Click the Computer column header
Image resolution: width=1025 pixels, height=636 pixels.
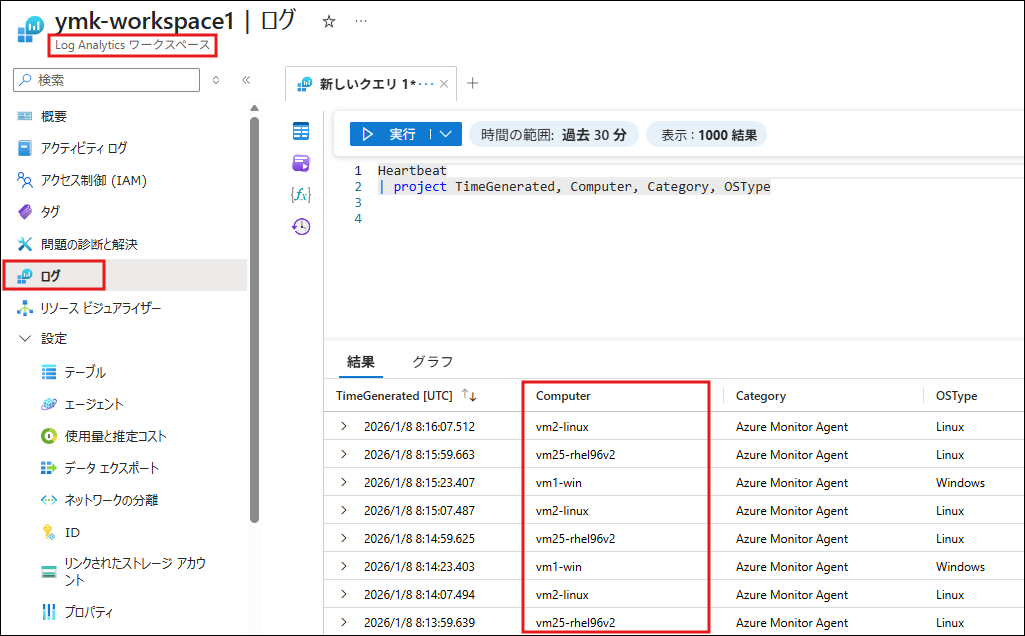(563, 395)
